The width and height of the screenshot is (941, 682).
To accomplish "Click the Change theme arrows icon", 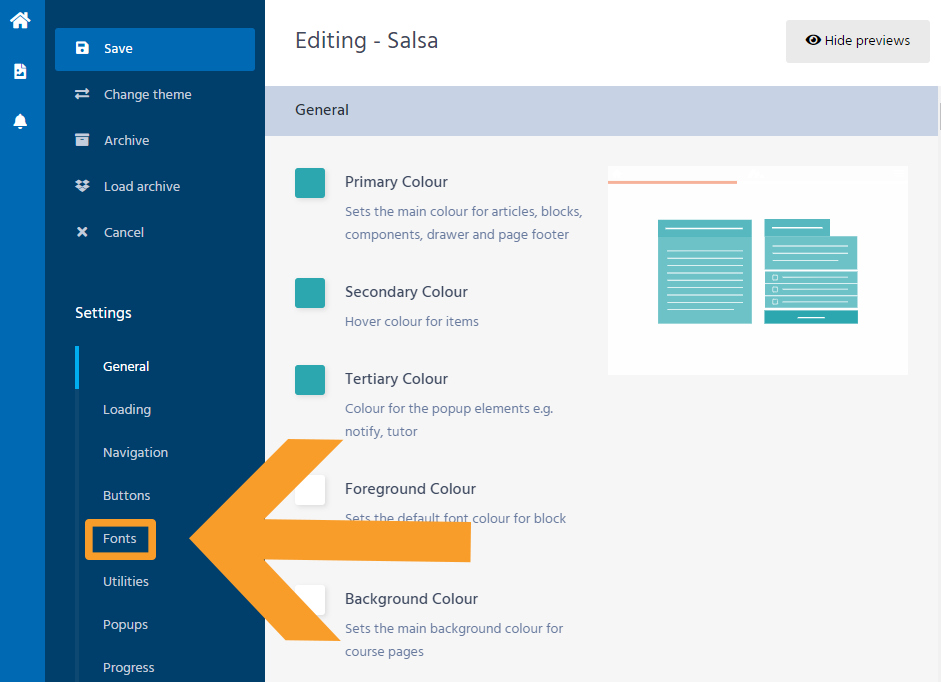I will pyautogui.click(x=83, y=94).
